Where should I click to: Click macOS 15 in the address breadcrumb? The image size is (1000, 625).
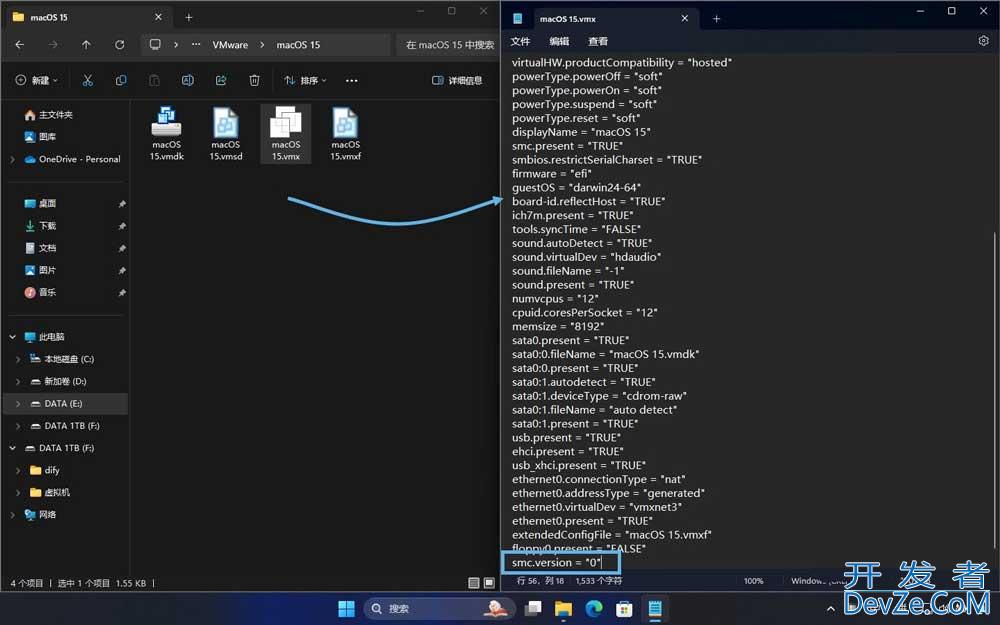point(298,45)
